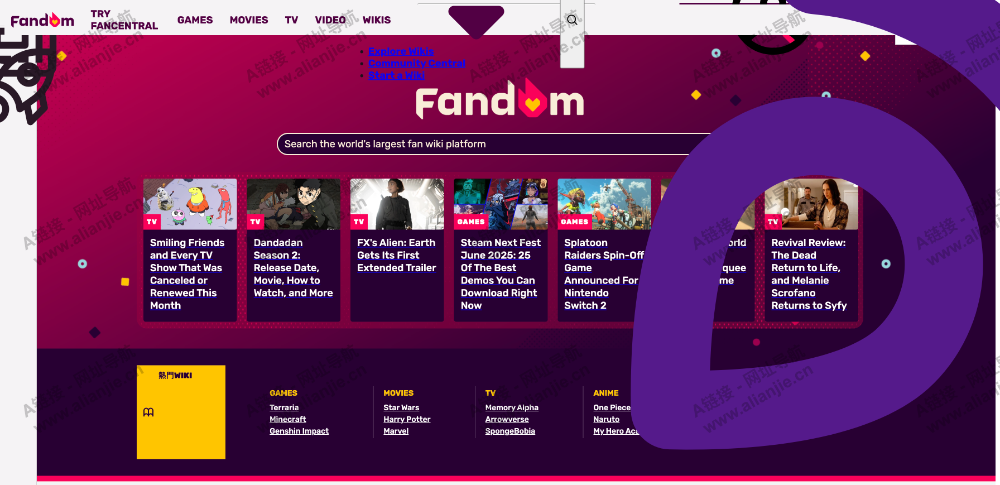The image size is (1000, 485).
Task: Click Try FanCentral link
Action: click(124, 20)
